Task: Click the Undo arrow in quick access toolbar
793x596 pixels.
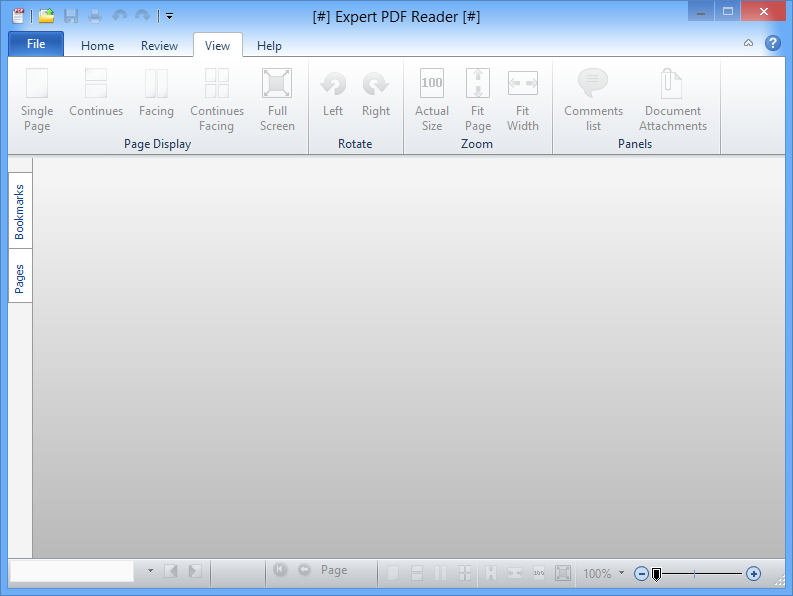Action: [x=119, y=16]
